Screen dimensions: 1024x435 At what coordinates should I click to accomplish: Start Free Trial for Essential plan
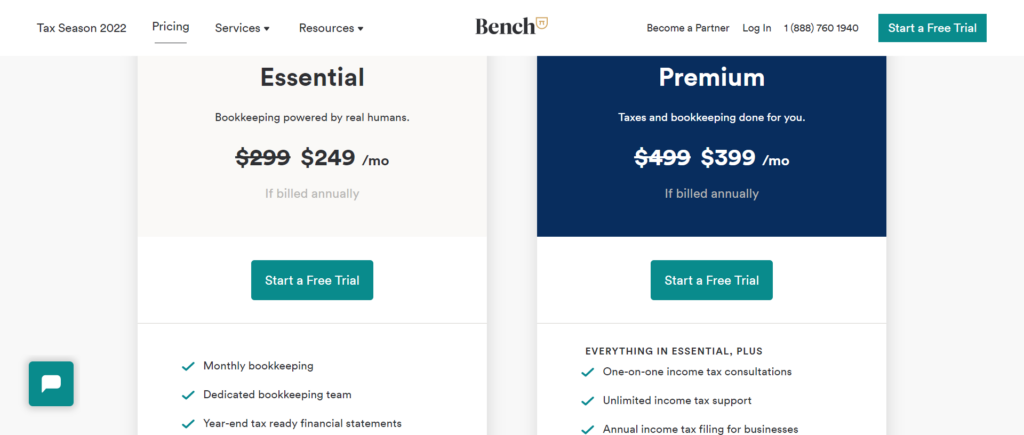tap(312, 280)
